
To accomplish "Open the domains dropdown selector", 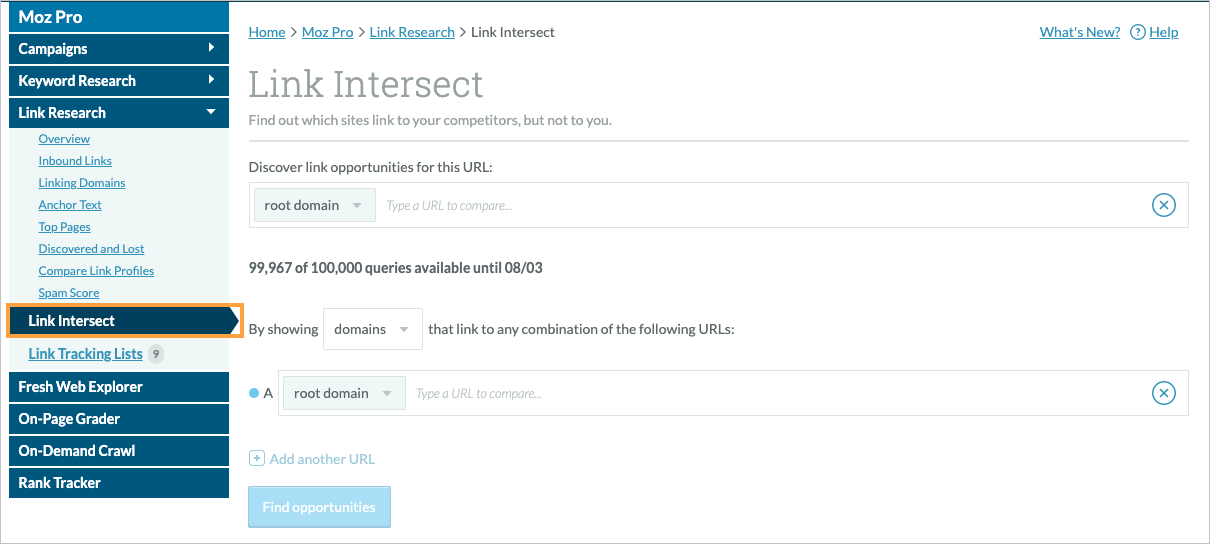I will coord(372,329).
